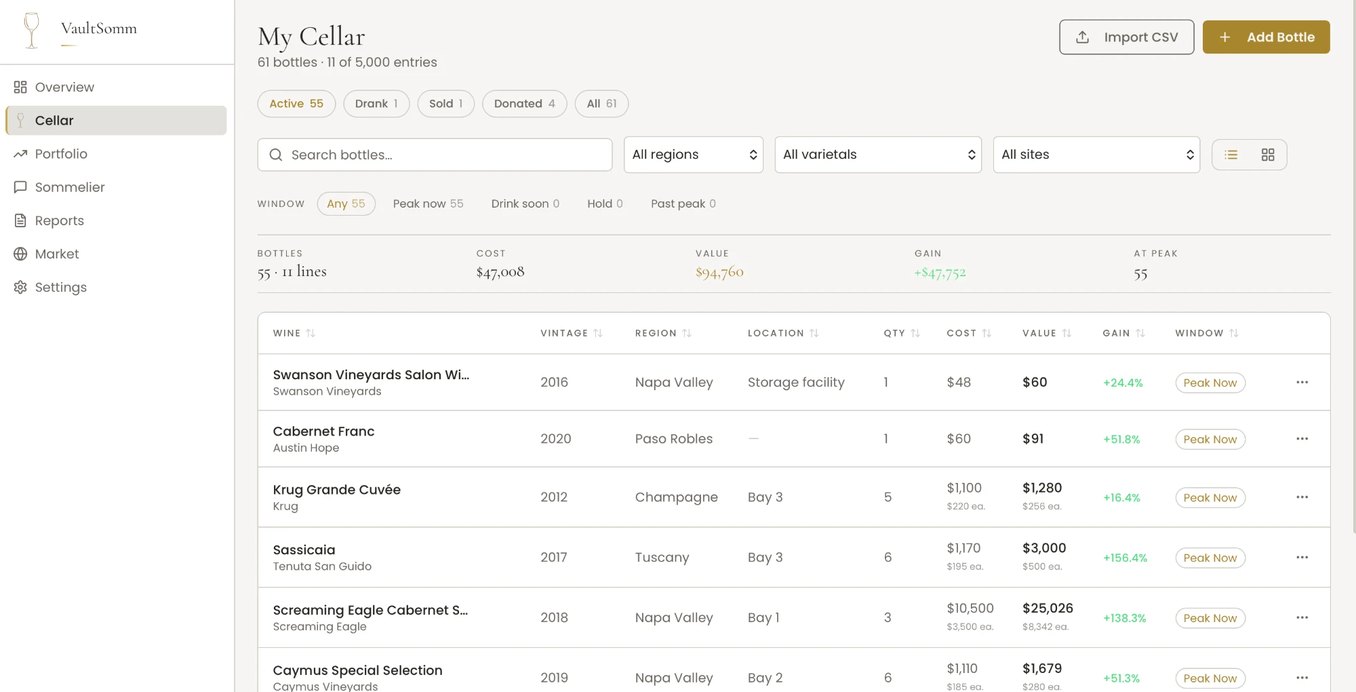This screenshot has width=1356, height=692.
Task: Click Peak Now badge in Sassicaia row
Action: click(x=1210, y=558)
